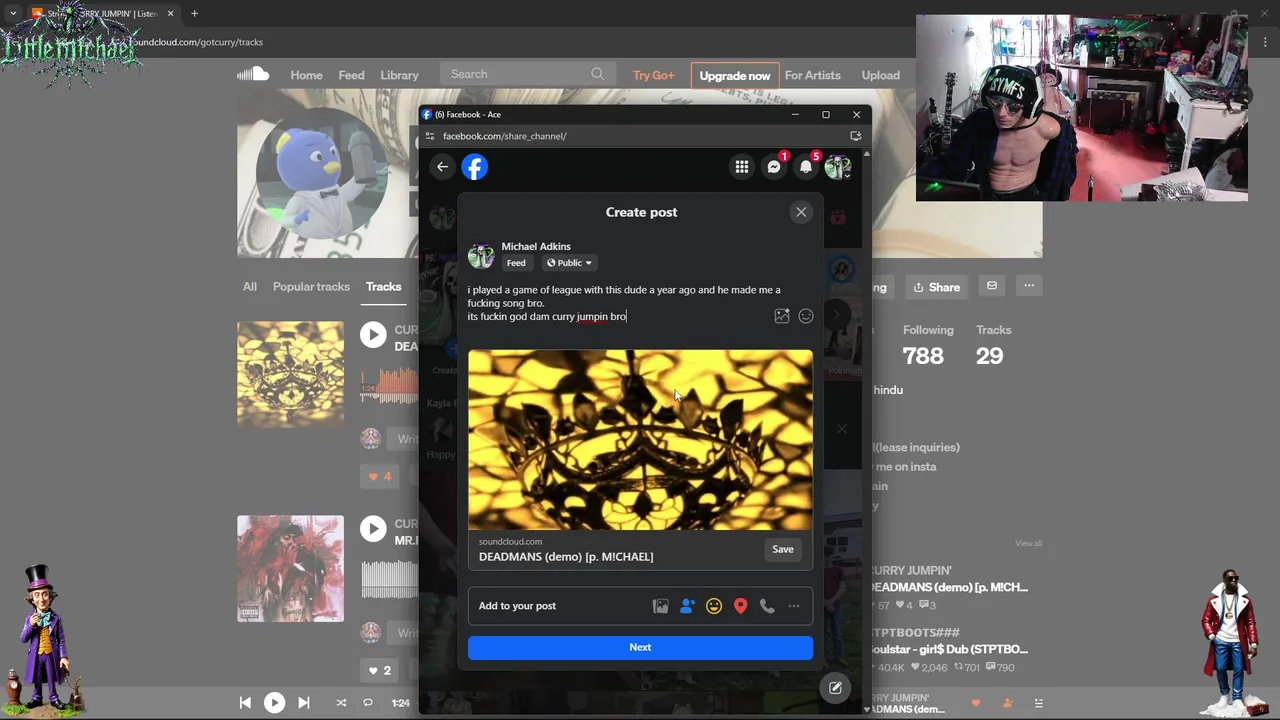This screenshot has width=1280, height=720.
Task: Click SoundCloud search magnifier icon
Action: [597, 74]
